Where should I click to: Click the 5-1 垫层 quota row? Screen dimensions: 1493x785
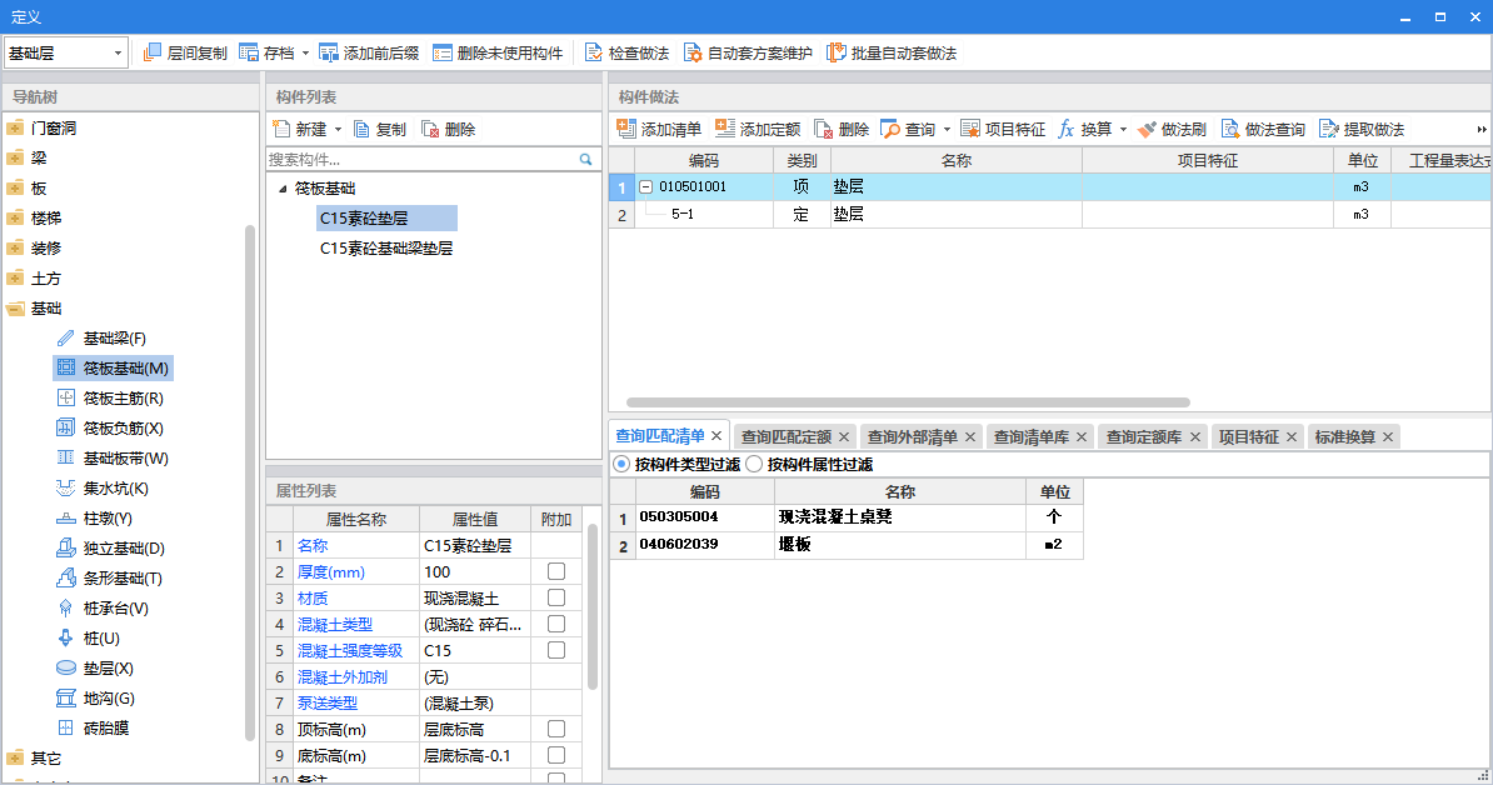(x=1051, y=214)
